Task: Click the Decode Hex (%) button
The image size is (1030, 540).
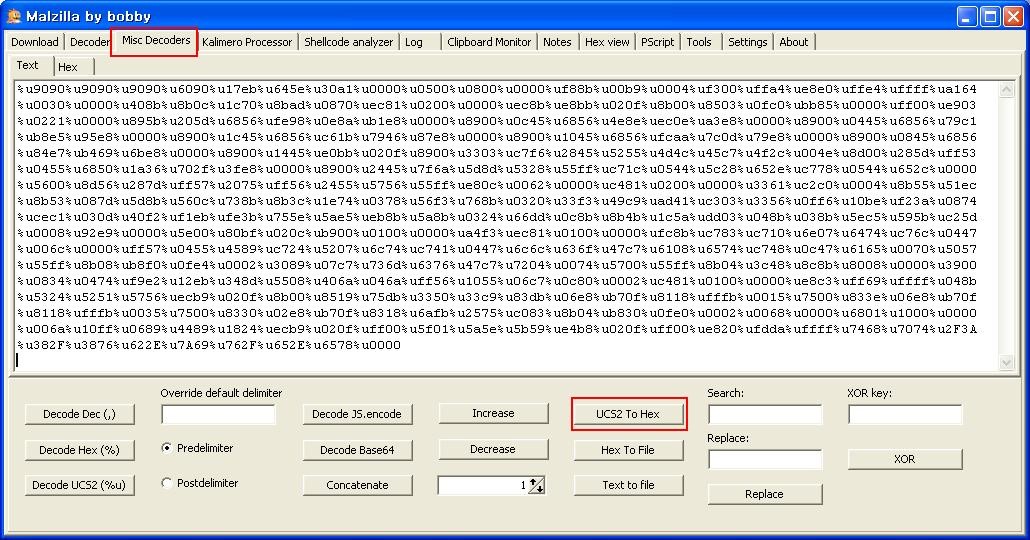Action: click(79, 450)
